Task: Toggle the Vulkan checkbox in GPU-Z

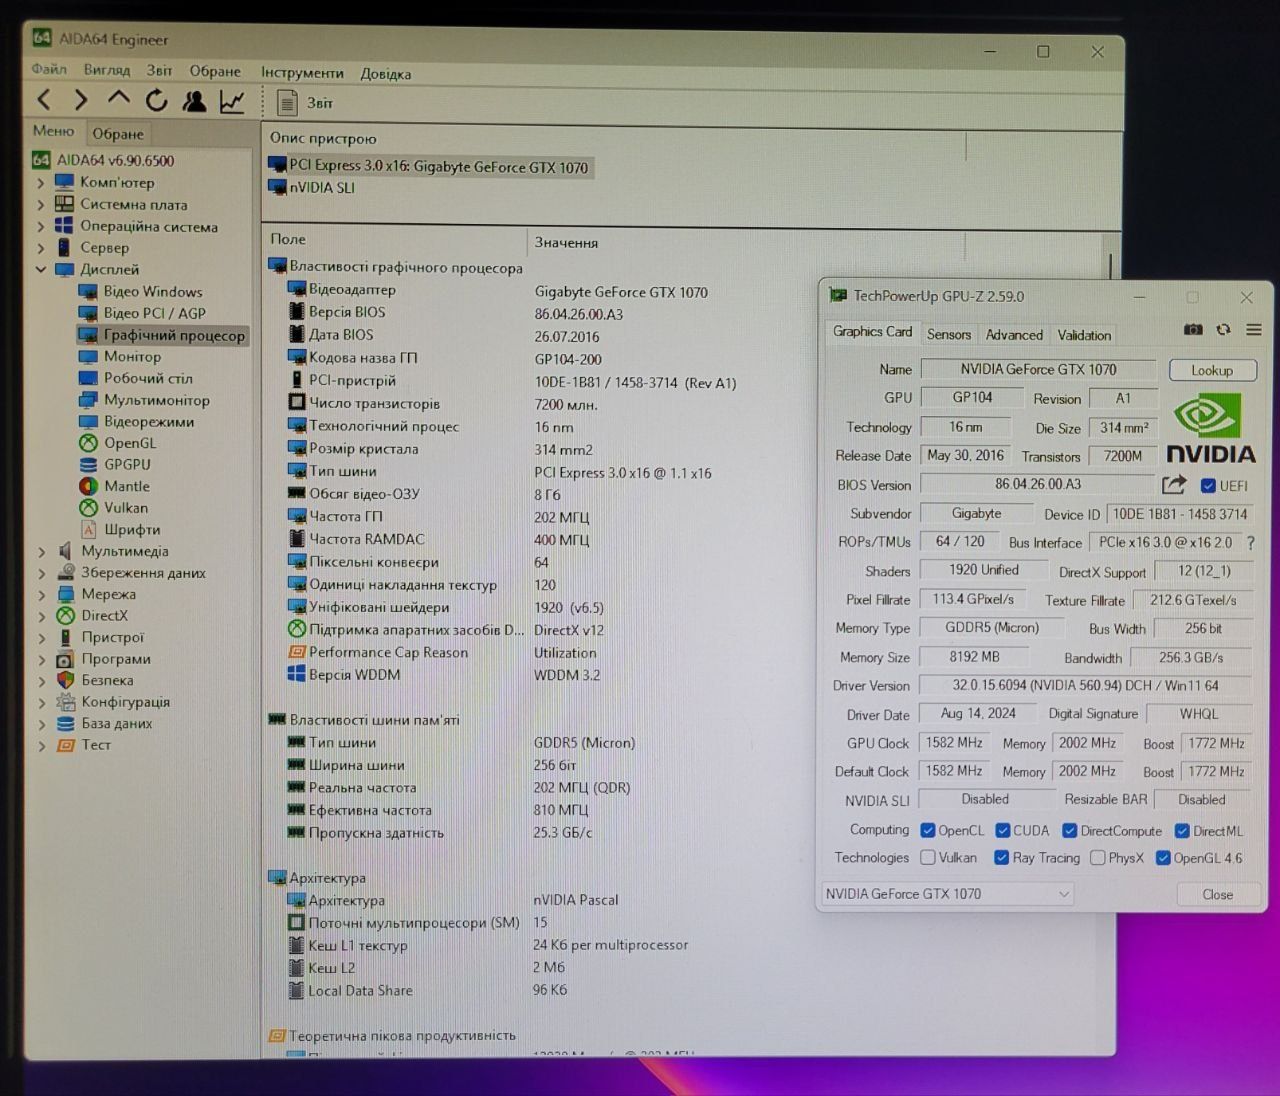Action: [x=928, y=858]
